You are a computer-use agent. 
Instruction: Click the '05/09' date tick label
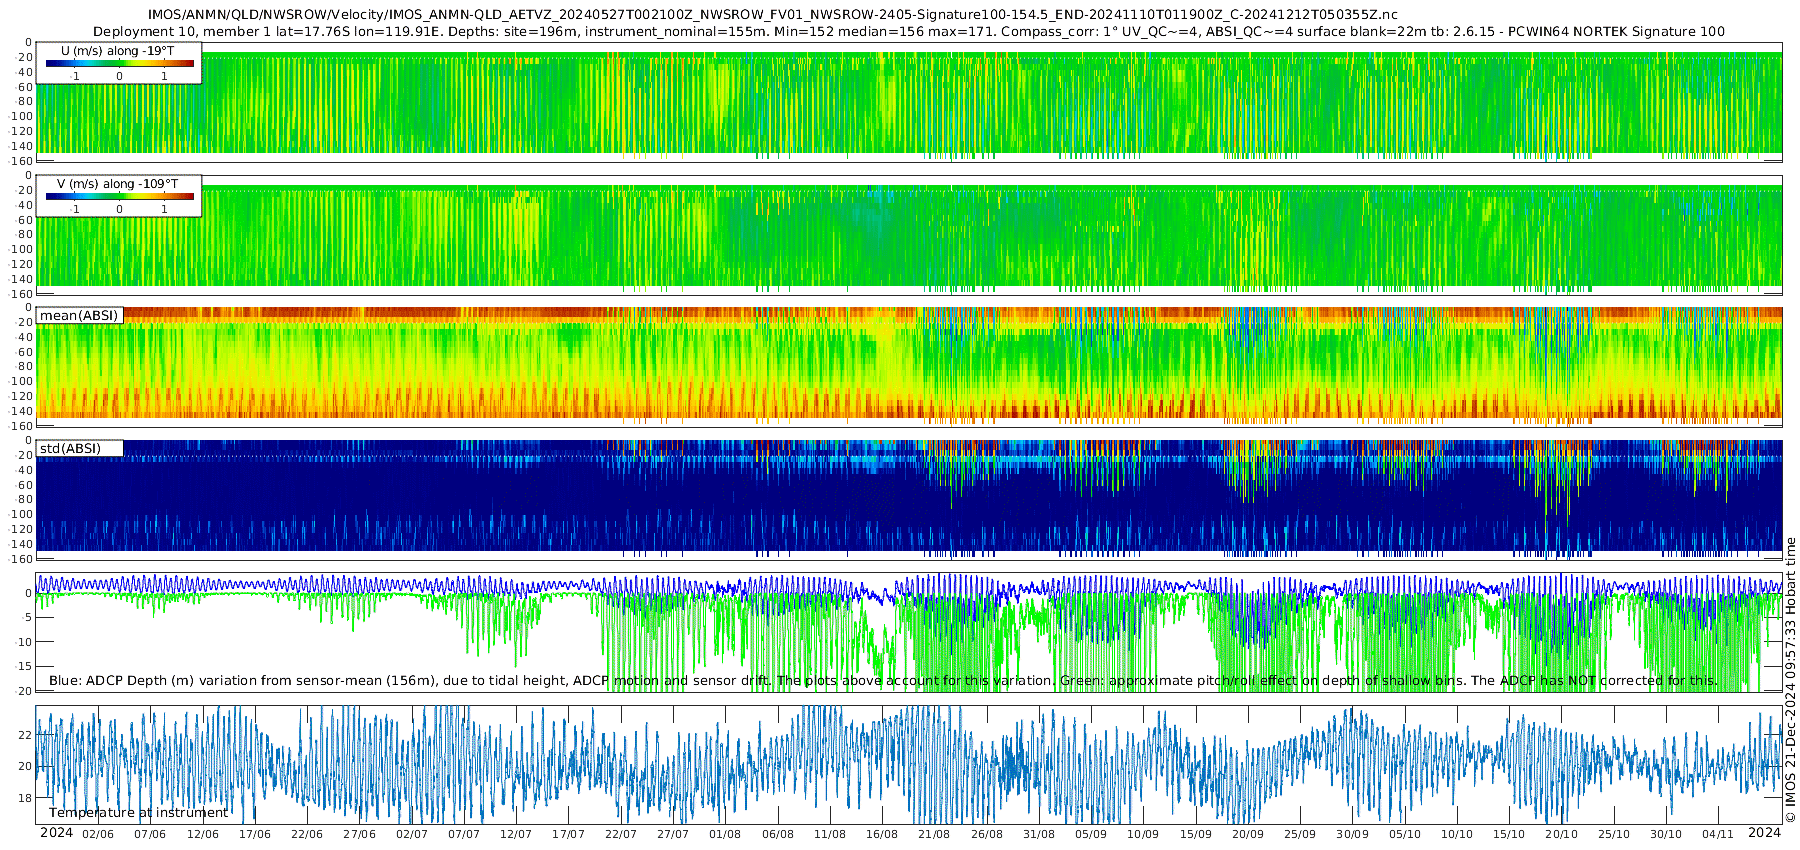point(1091,834)
